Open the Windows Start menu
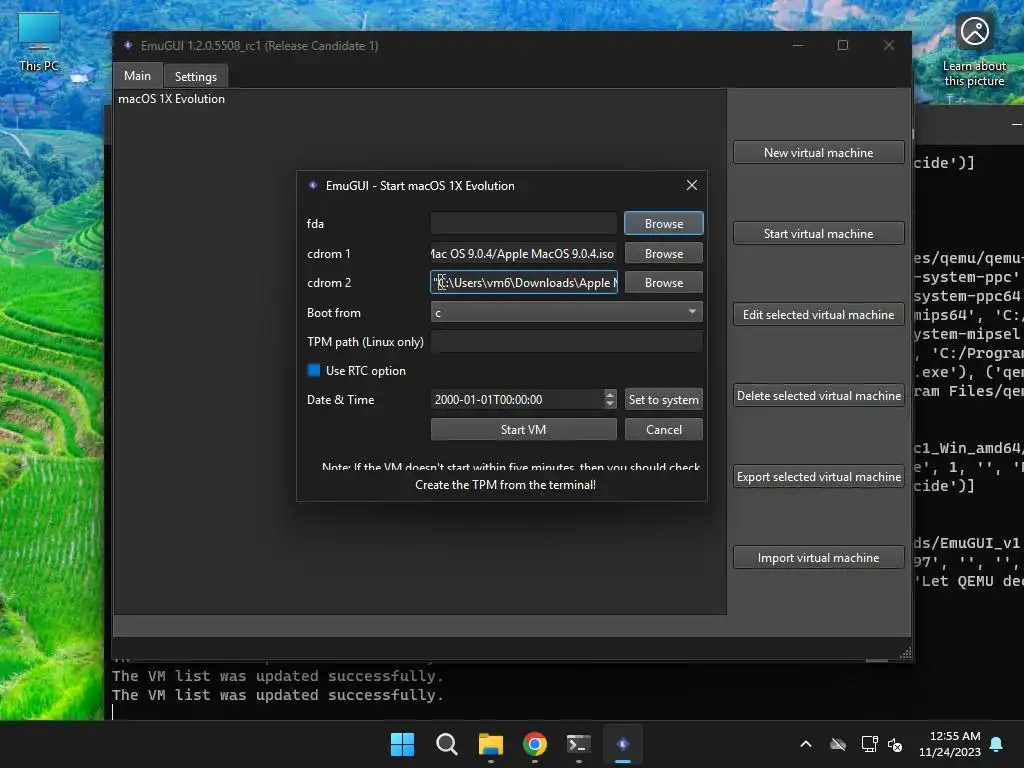The height and width of the screenshot is (768, 1024). click(x=402, y=744)
